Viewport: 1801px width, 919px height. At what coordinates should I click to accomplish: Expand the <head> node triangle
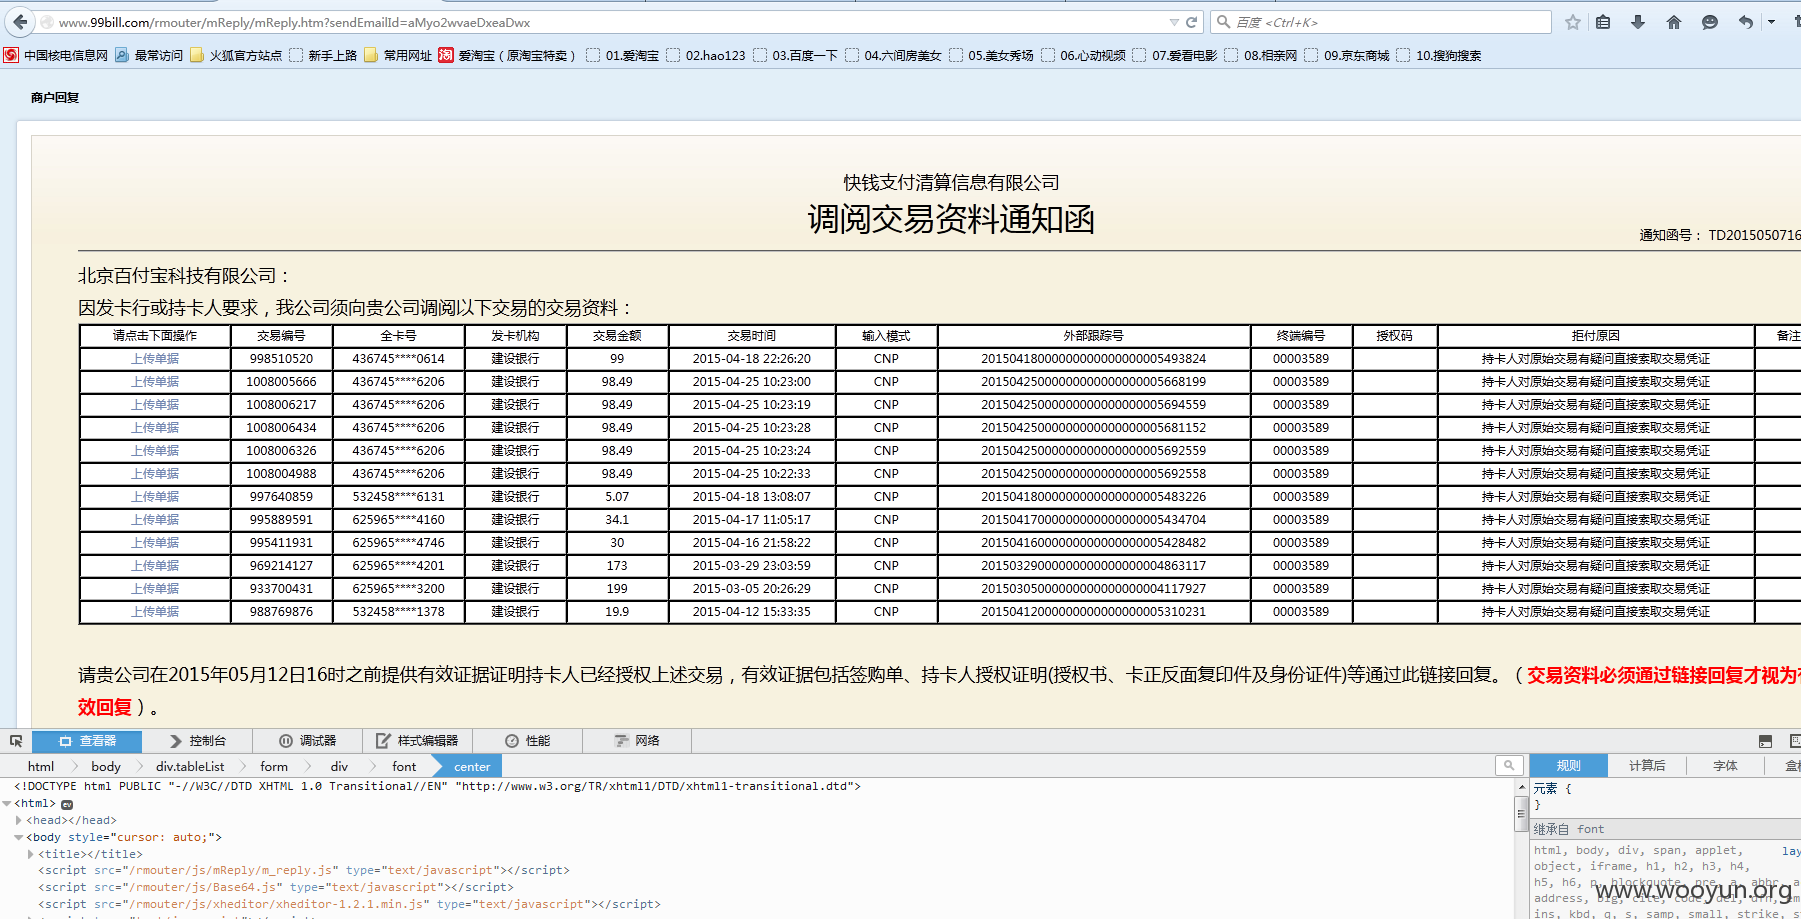coord(19,821)
